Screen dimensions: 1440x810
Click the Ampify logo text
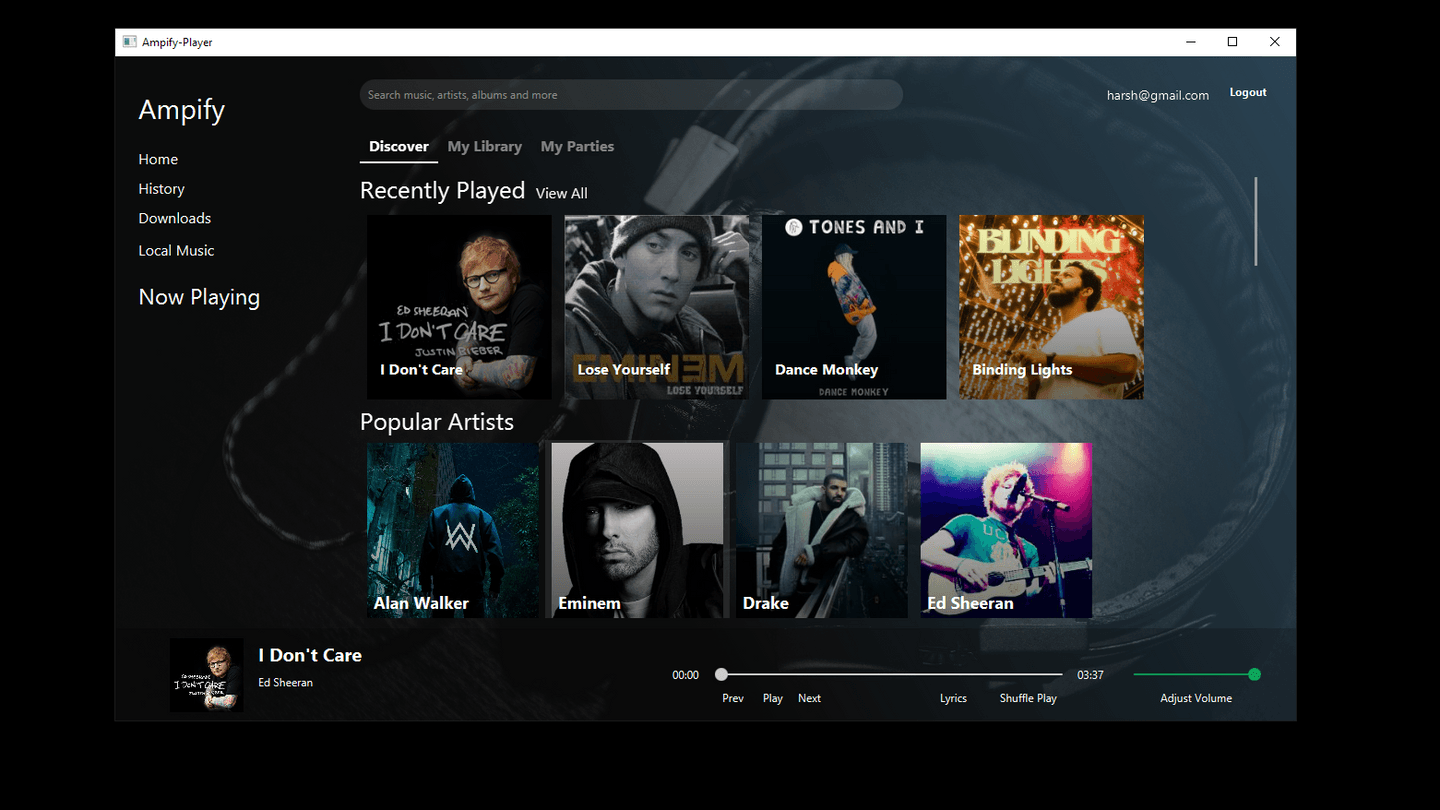click(182, 110)
